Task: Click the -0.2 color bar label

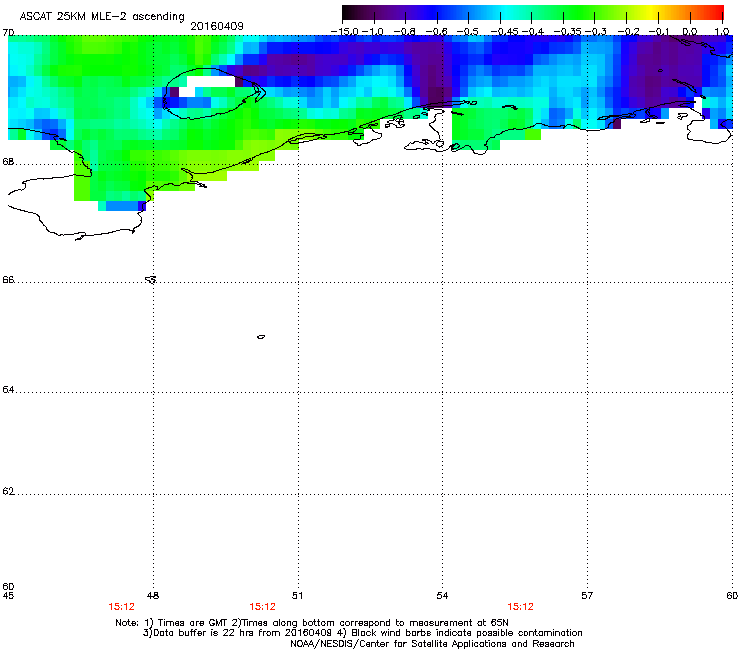Action: pyautogui.click(x=629, y=32)
